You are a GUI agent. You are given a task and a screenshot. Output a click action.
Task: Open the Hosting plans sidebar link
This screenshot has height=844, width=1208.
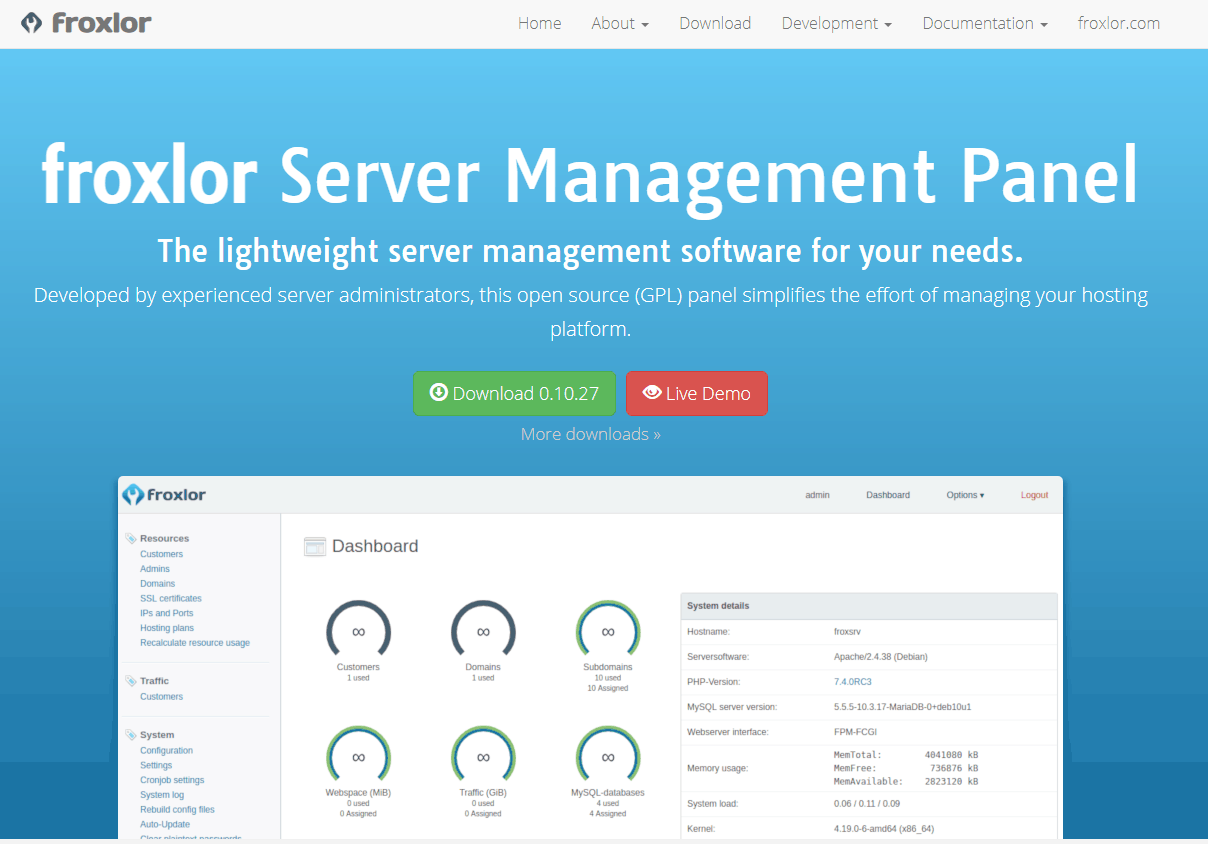(x=167, y=628)
